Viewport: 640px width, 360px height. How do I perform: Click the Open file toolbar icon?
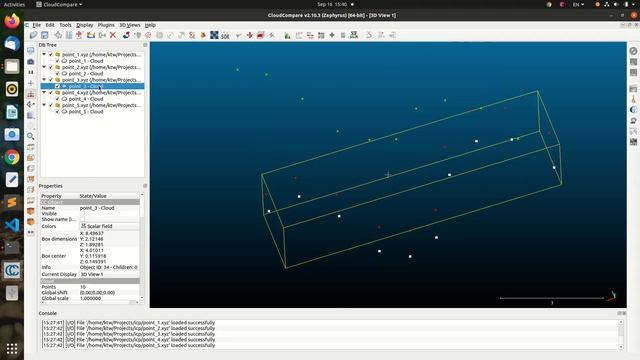tap(33, 36)
